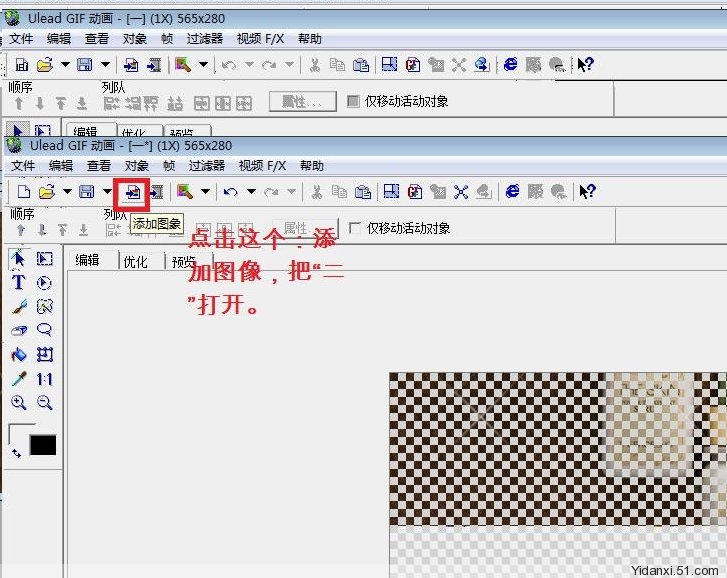Click 属性 button in back window

pyautogui.click(x=302, y=102)
